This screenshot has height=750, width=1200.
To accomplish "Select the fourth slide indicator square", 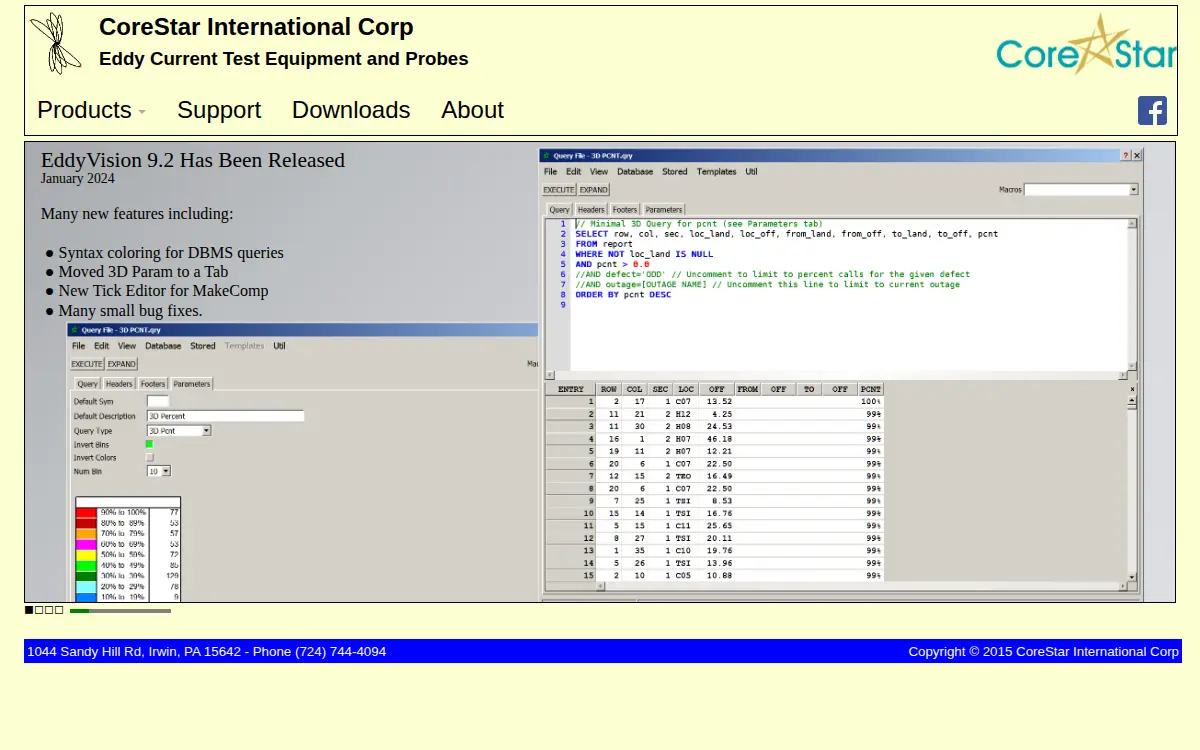I will pyautogui.click(x=59, y=610).
